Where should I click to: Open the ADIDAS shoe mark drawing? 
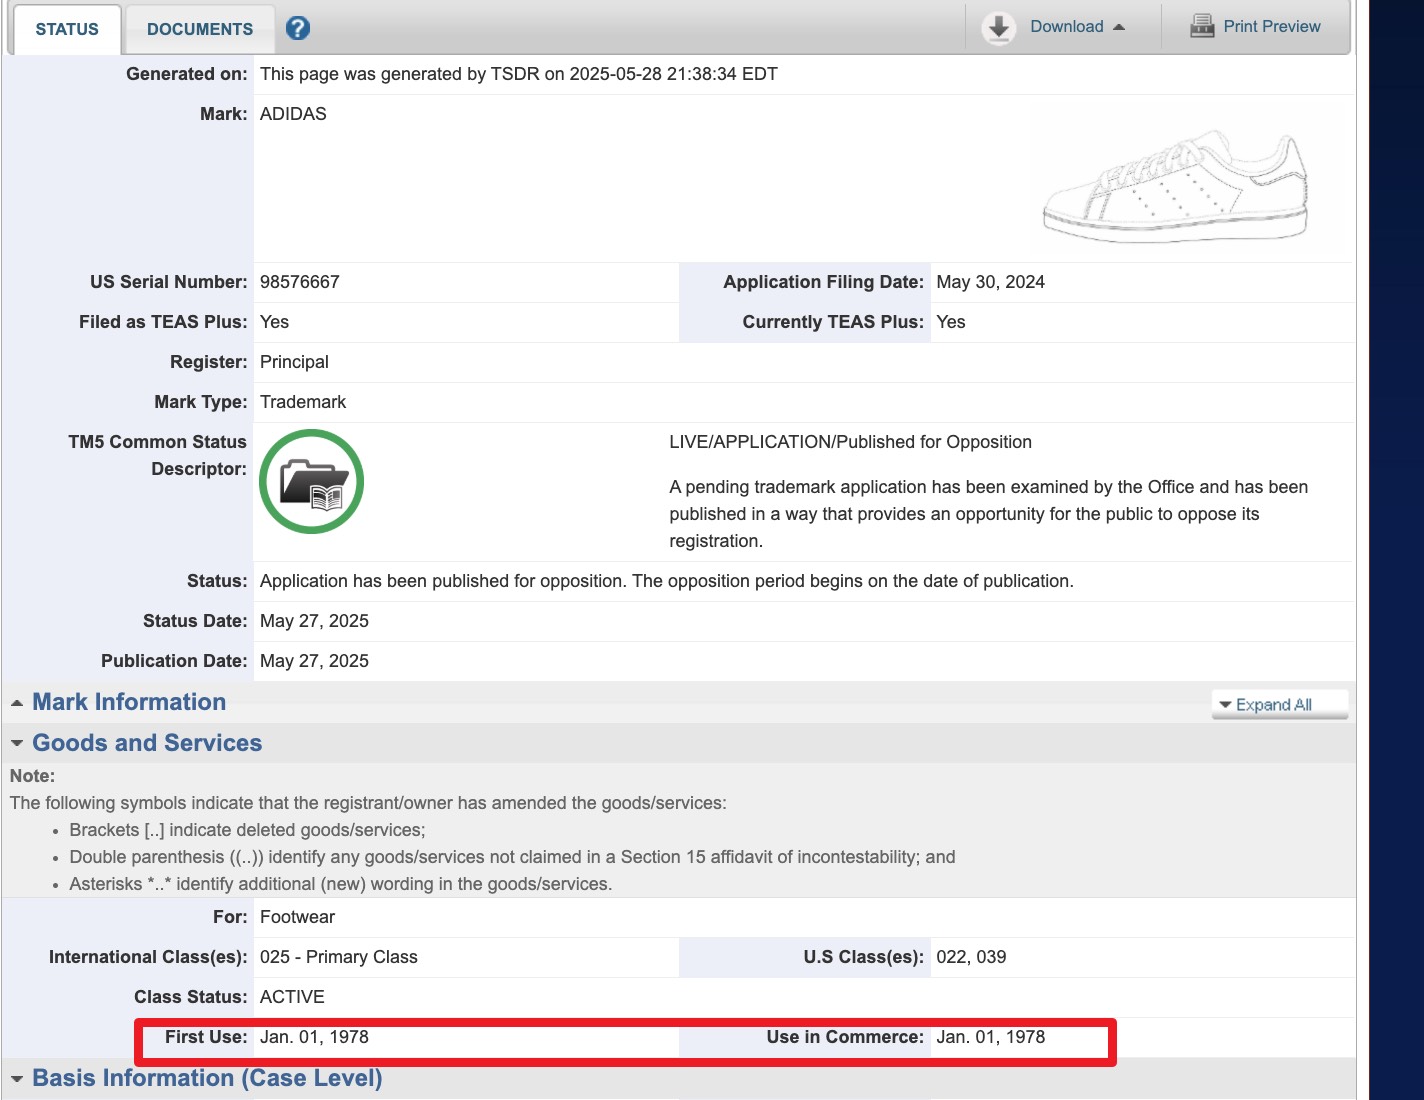point(1175,185)
